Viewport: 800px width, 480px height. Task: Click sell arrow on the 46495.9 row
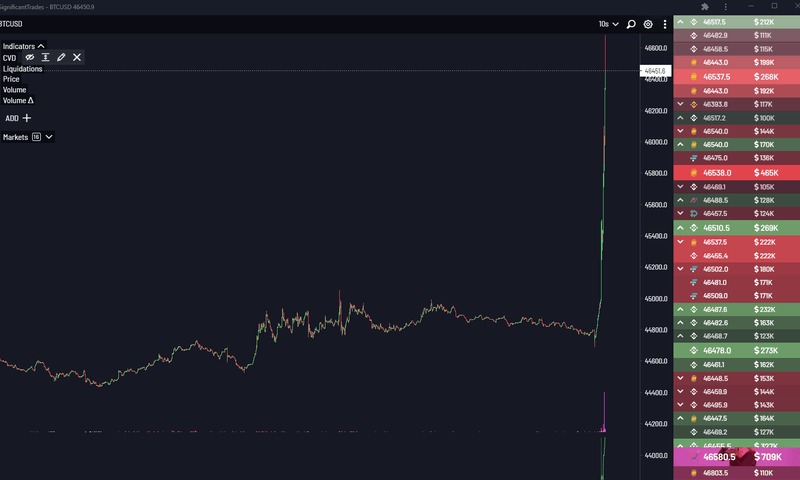[680, 405]
